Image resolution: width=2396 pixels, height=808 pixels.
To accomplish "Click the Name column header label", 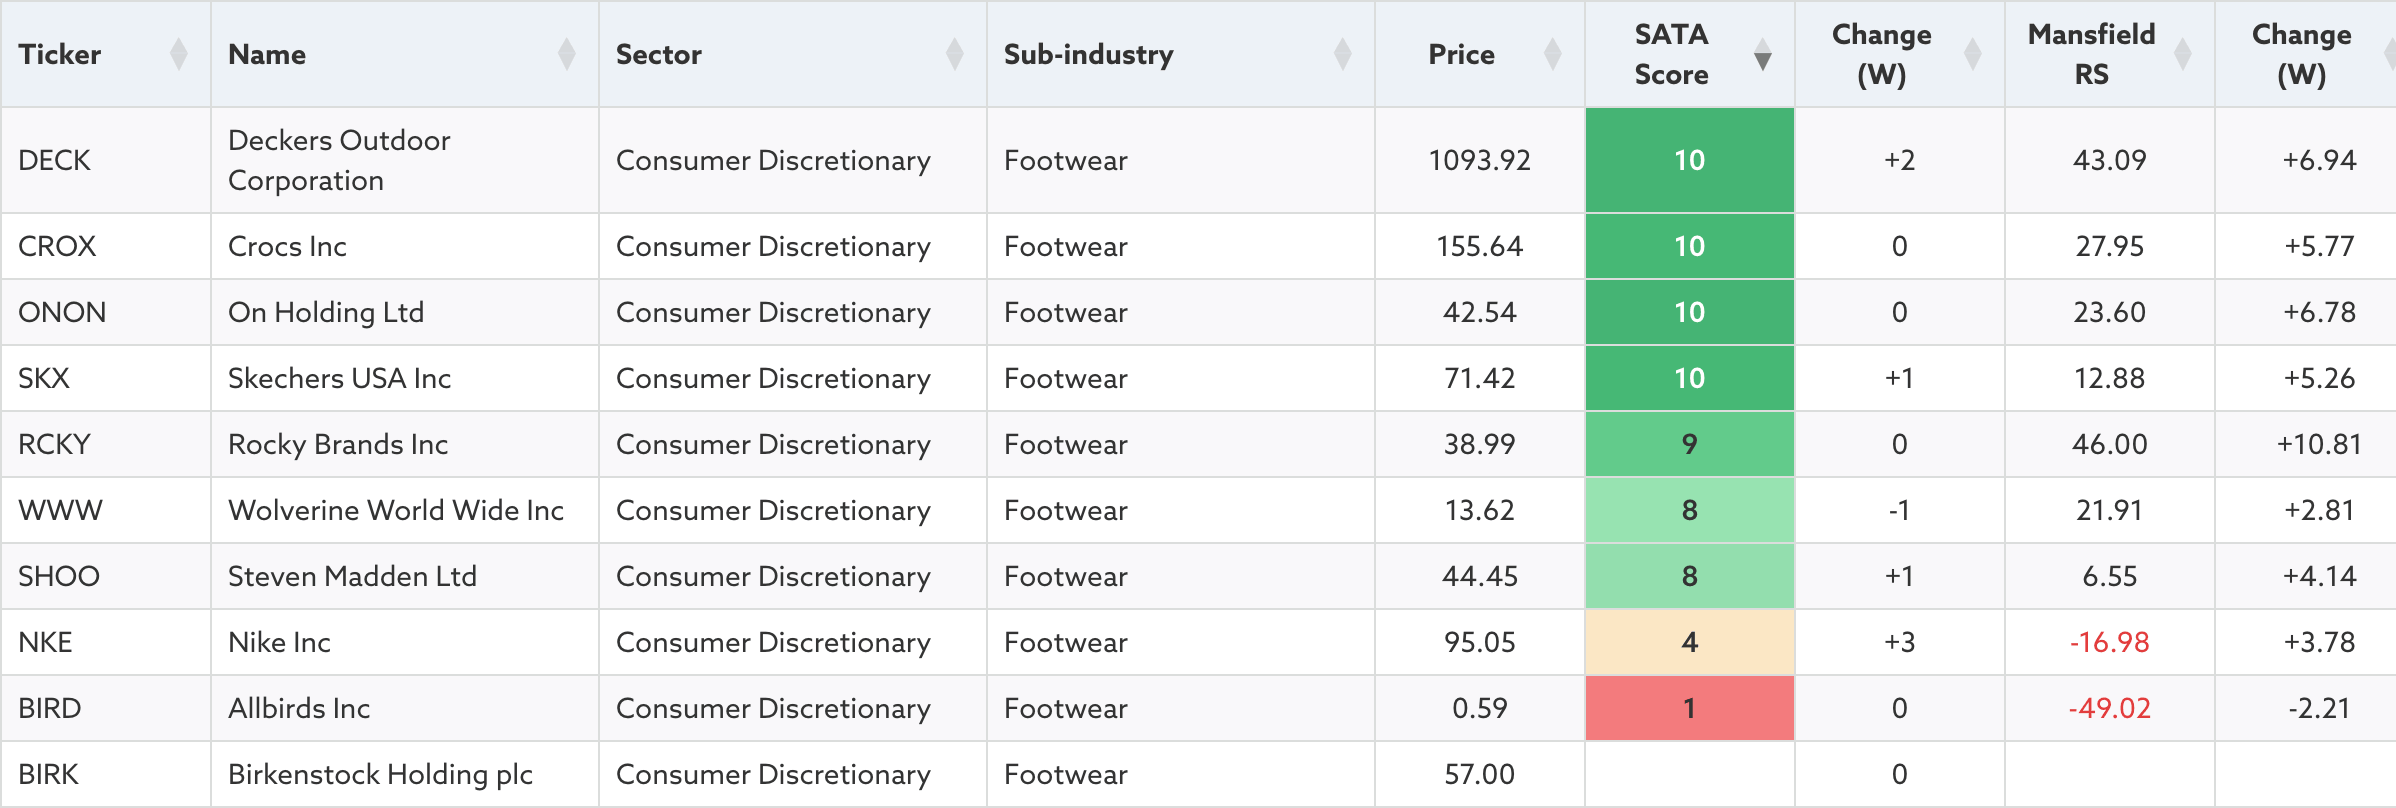I will point(267,54).
